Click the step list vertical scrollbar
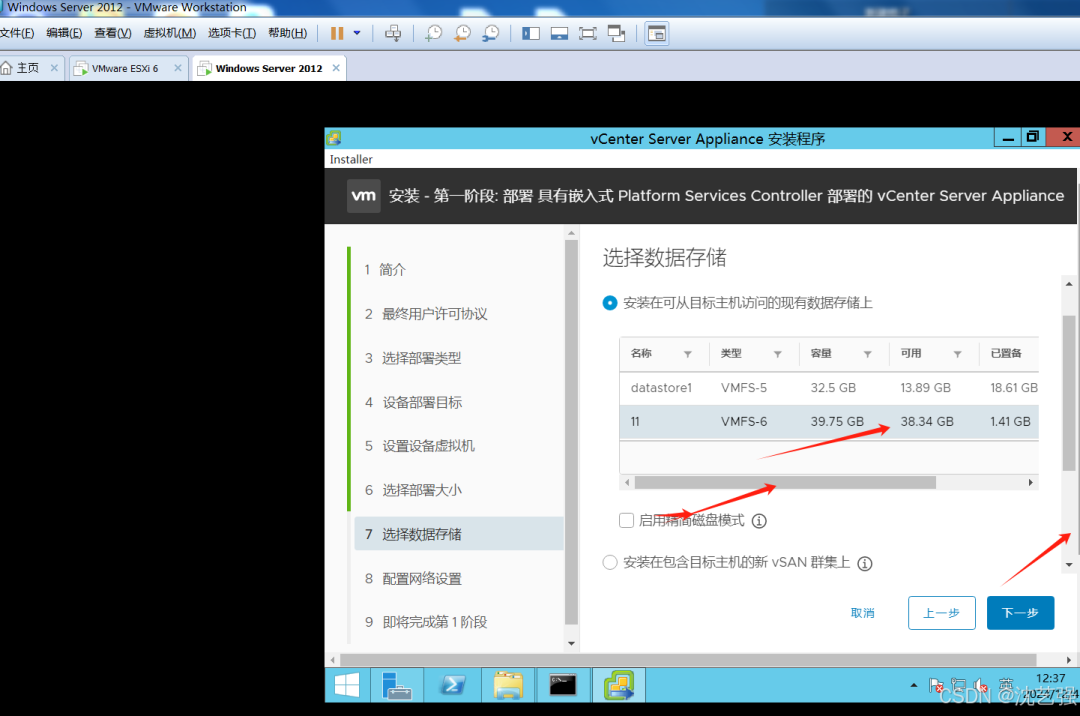 (571, 432)
